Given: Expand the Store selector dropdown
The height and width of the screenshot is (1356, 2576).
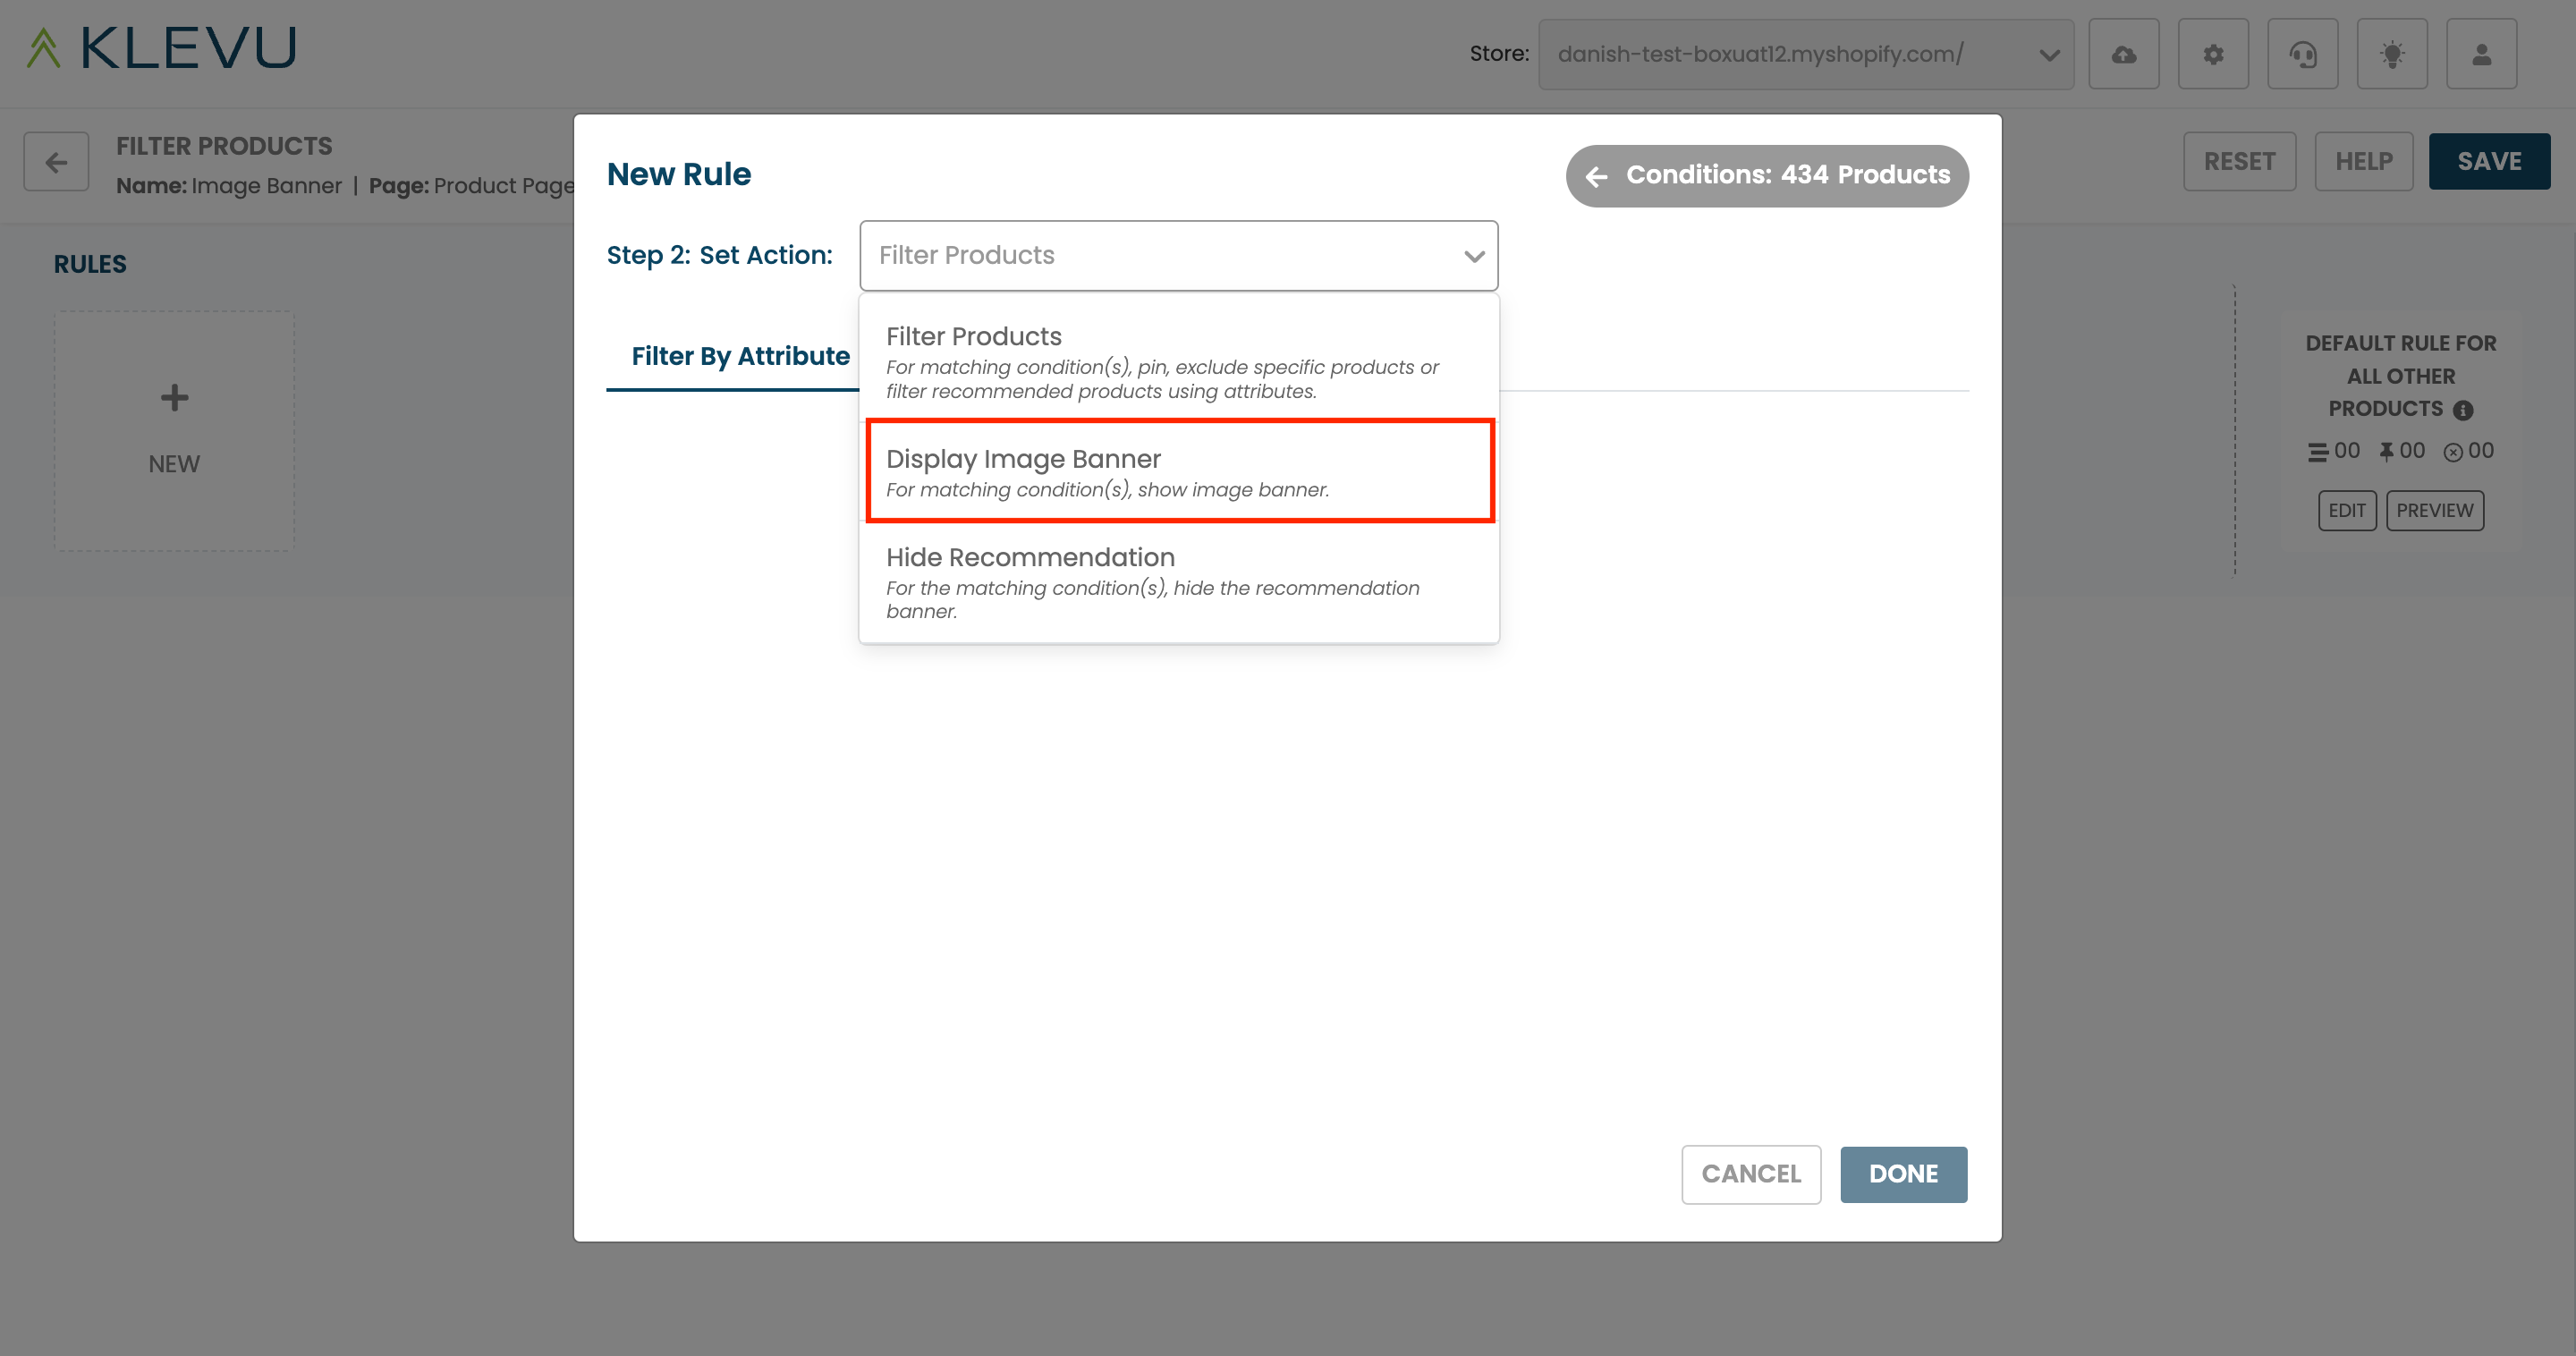Looking at the screenshot, I should point(1805,54).
